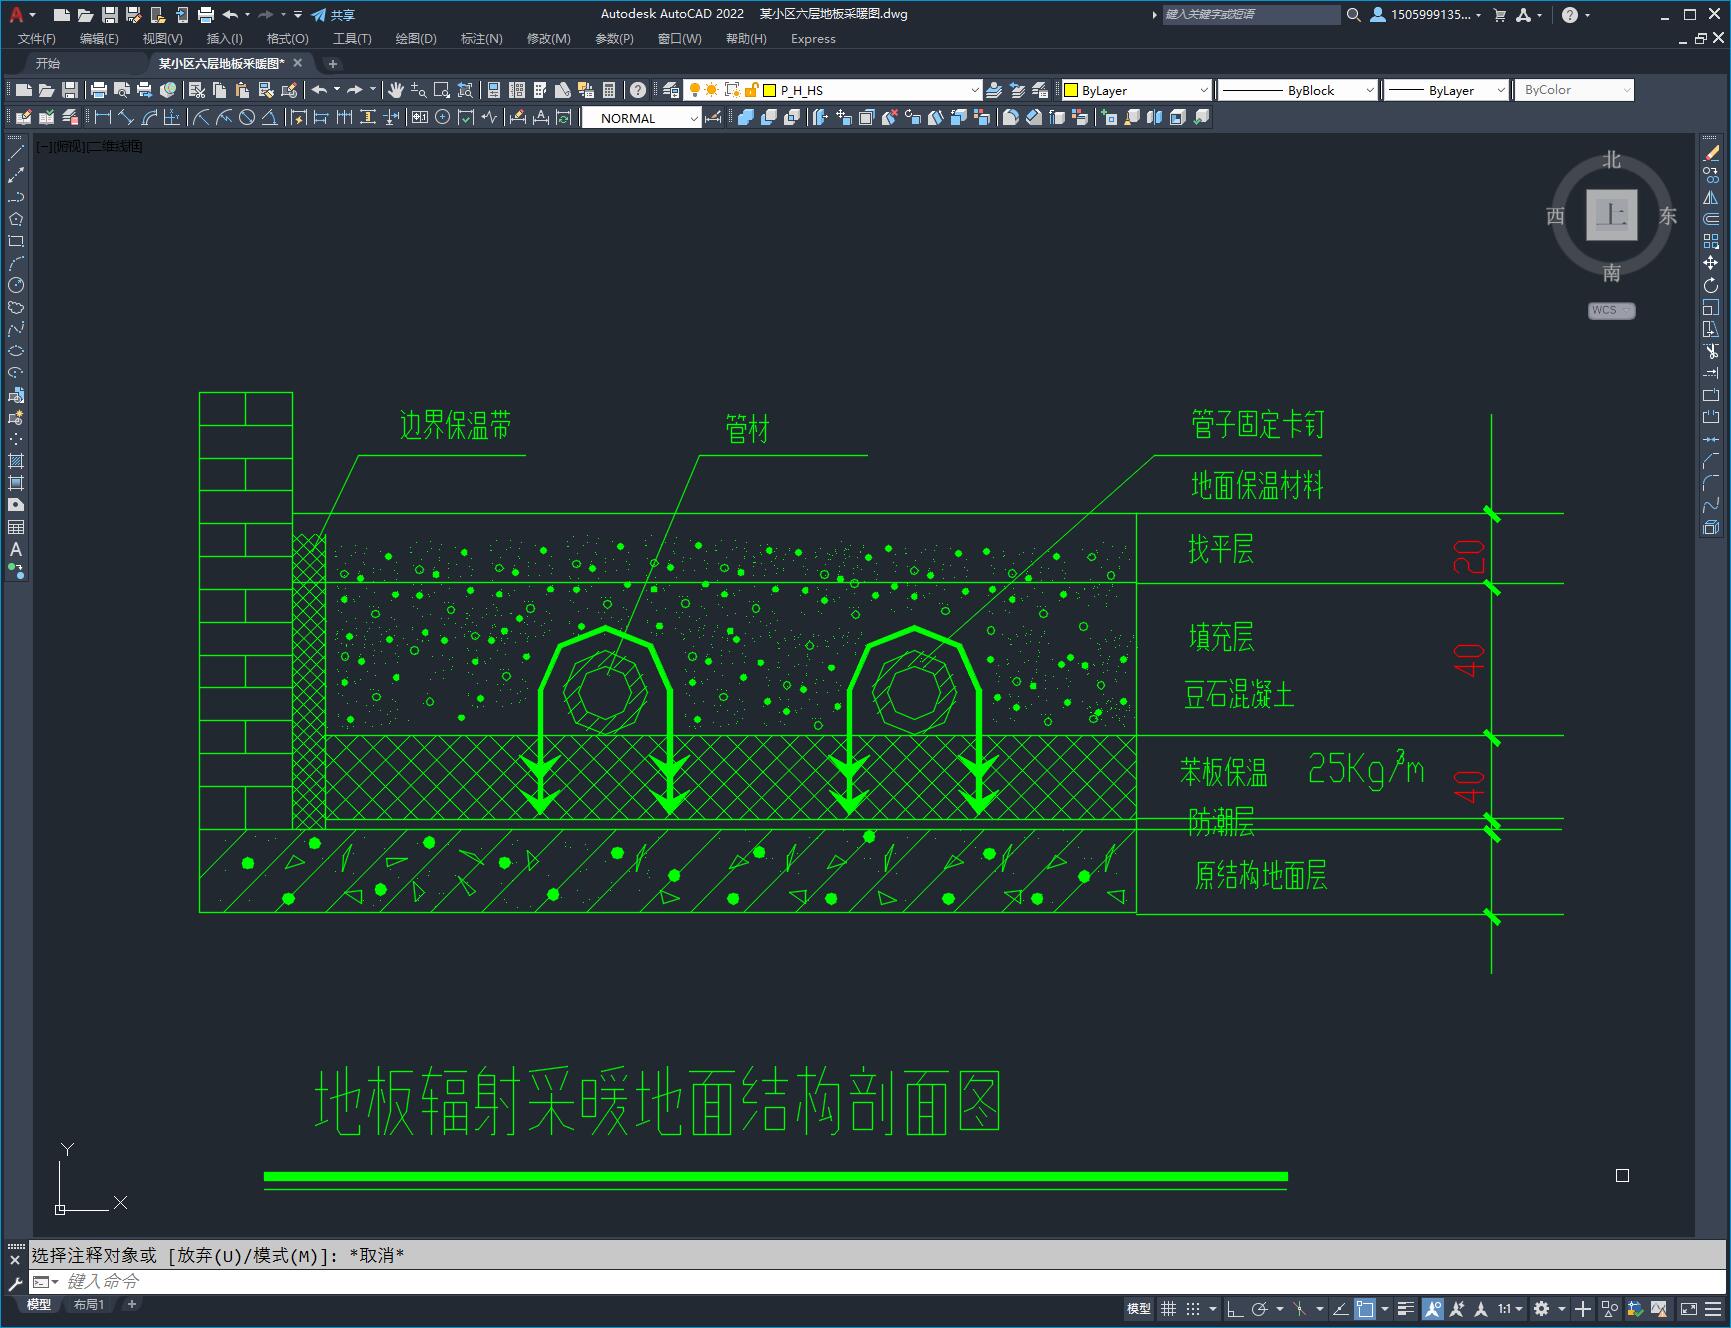Click the keyword search box in title bar
Image resolution: width=1731 pixels, height=1328 pixels.
(1251, 15)
